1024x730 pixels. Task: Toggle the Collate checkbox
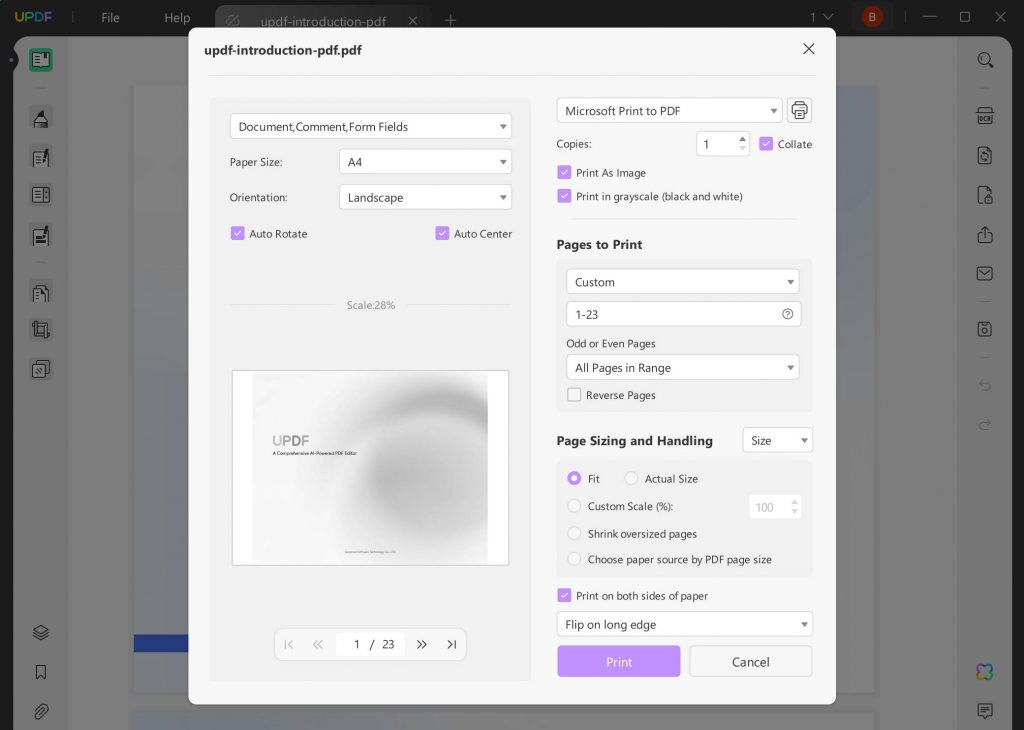pos(766,144)
